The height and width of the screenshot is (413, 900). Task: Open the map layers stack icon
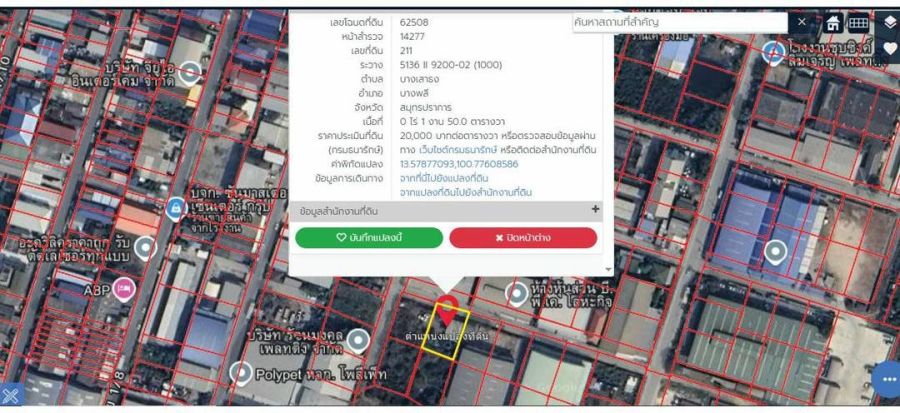coord(888,22)
